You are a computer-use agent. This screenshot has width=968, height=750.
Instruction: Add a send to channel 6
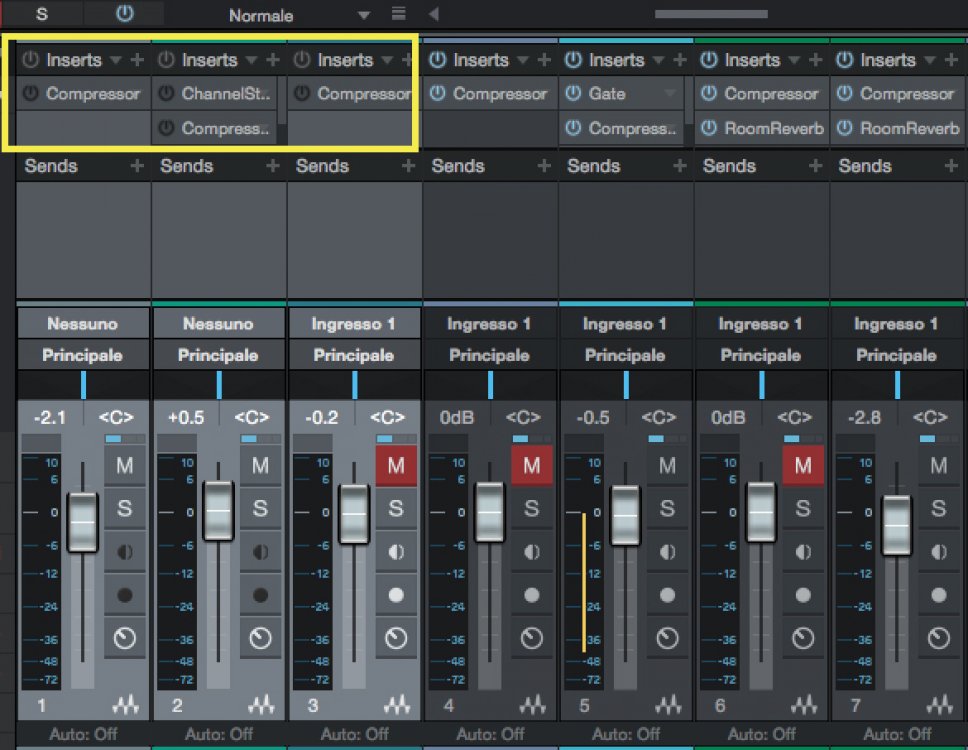(816, 165)
